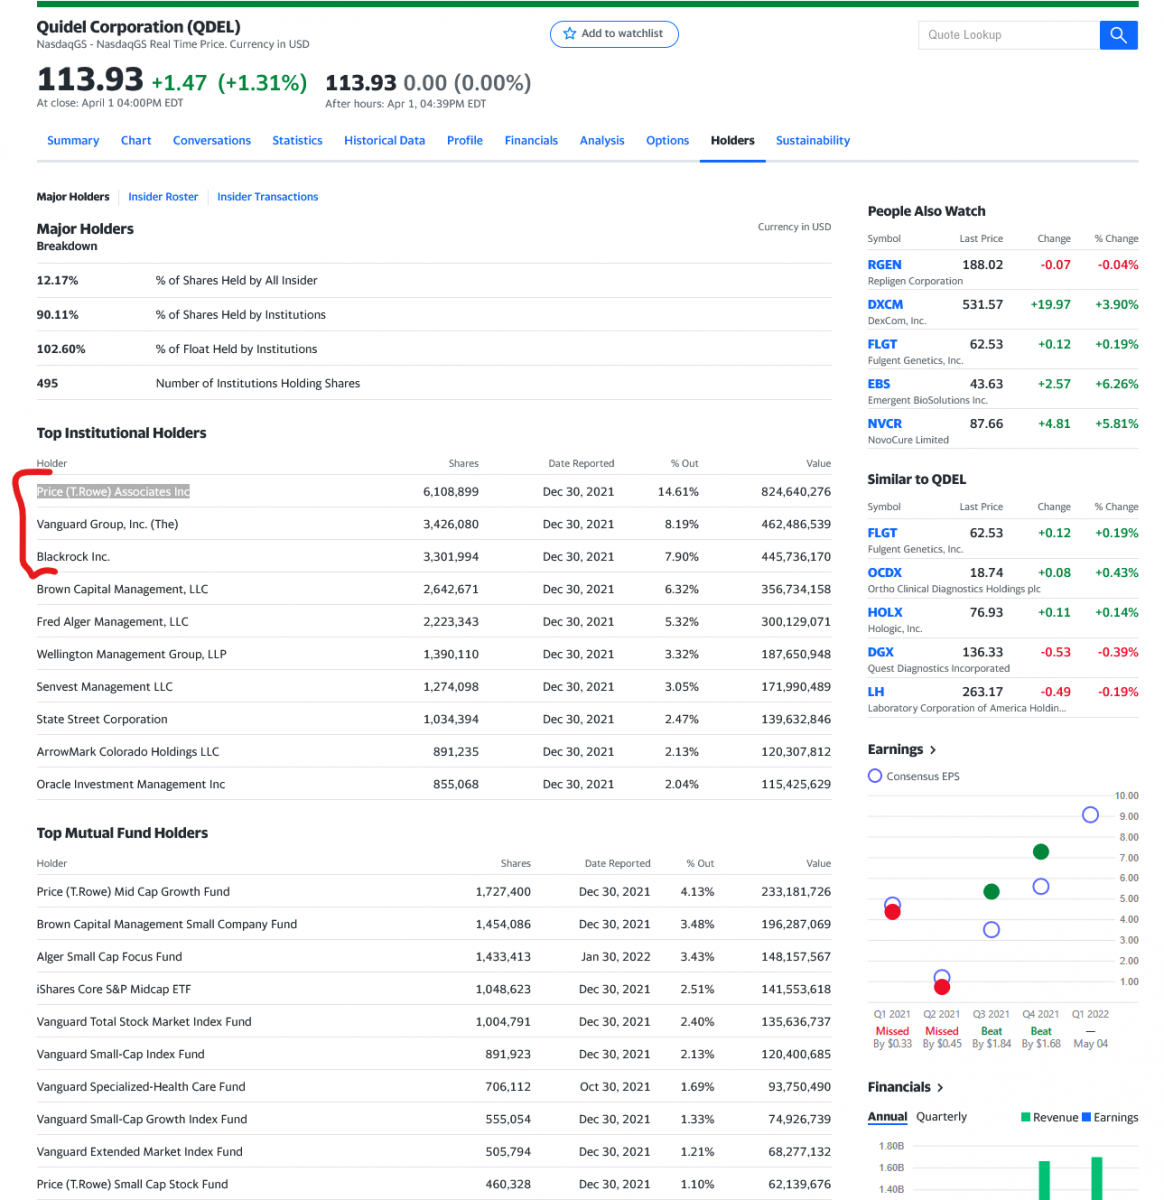Click the green Q4 2021 earnings dot
This screenshot has width=1164, height=1200.
click(1040, 852)
